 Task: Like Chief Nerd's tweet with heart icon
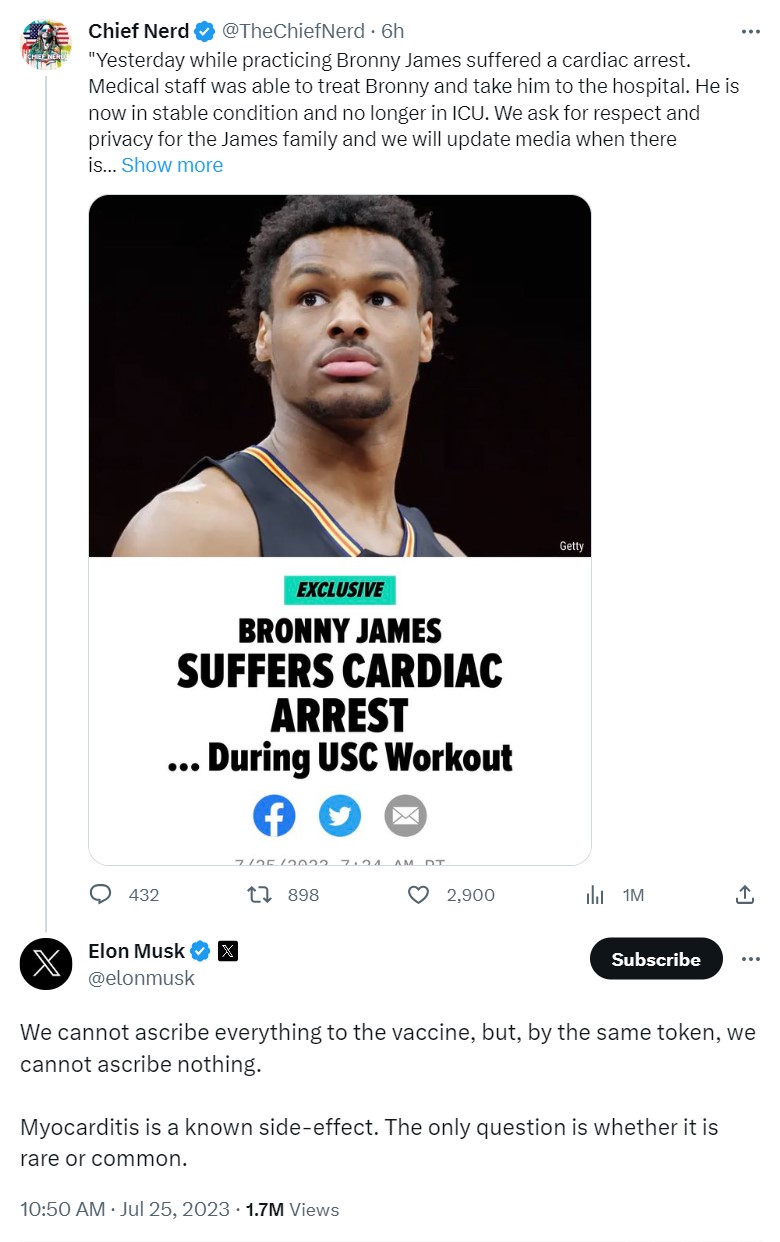[419, 894]
